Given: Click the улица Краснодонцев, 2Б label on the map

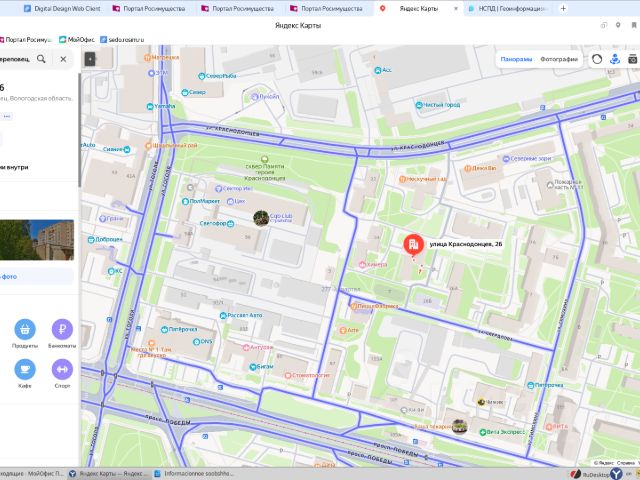Looking at the screenshot, I should coord(466,244).
